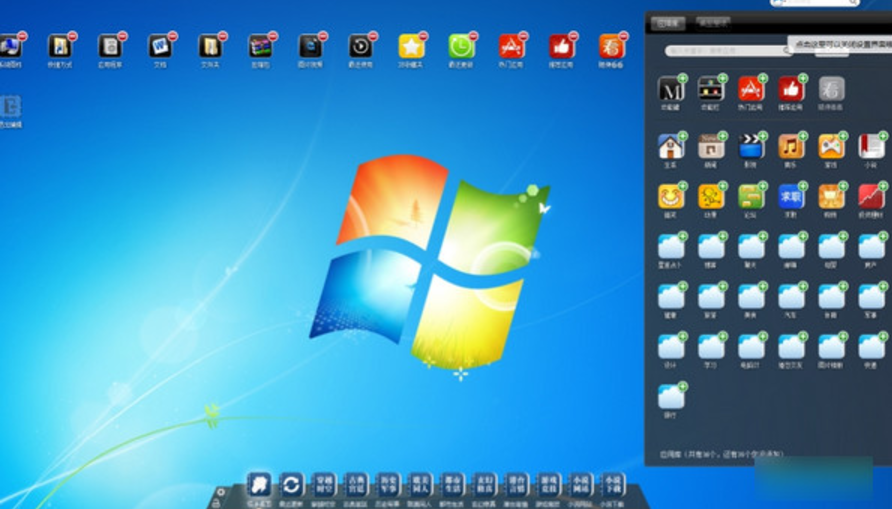The image size is (892, 509).
Task: Open the yellow star icon on desktop
Action: pos(410,46)
